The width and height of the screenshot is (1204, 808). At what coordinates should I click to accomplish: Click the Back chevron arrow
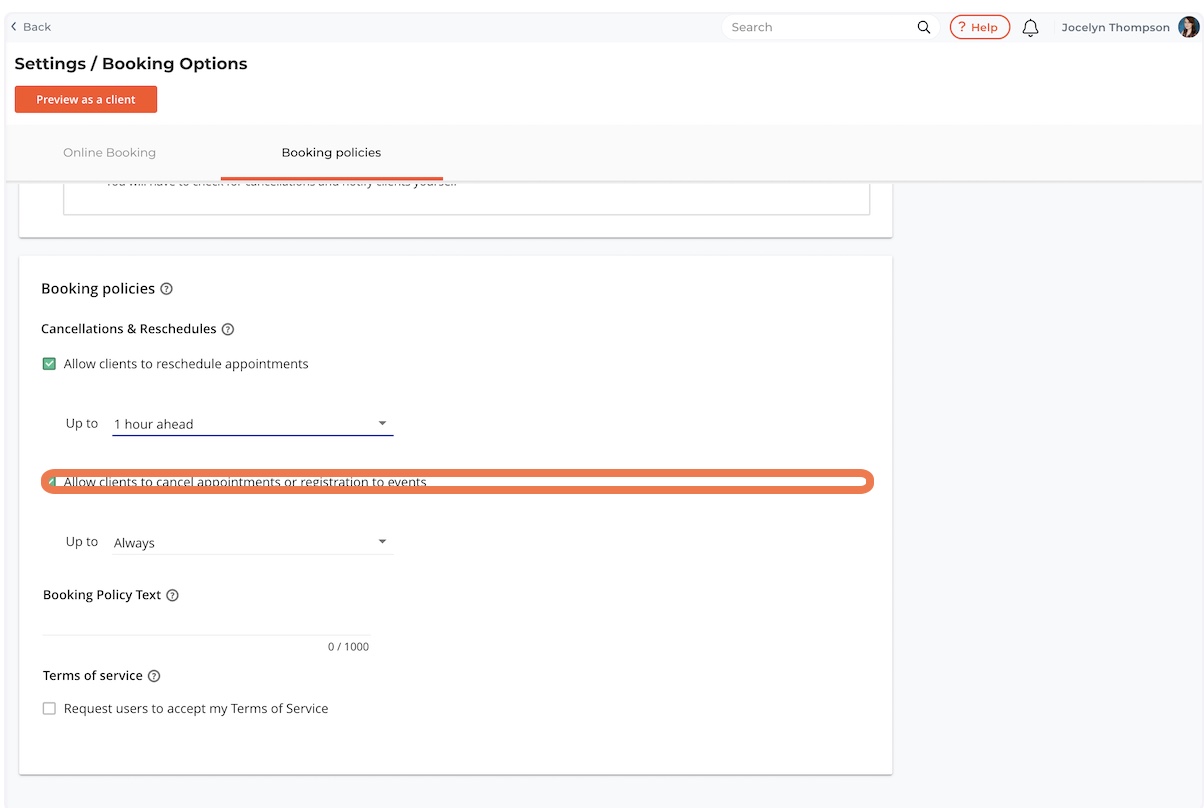point(14,27)
